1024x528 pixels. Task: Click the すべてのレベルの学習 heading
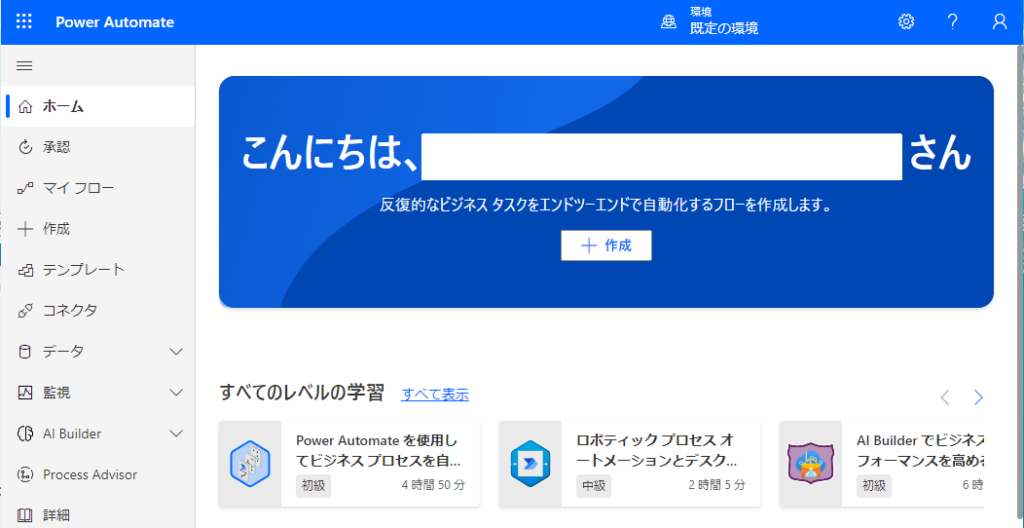click(x=302, y=393)
